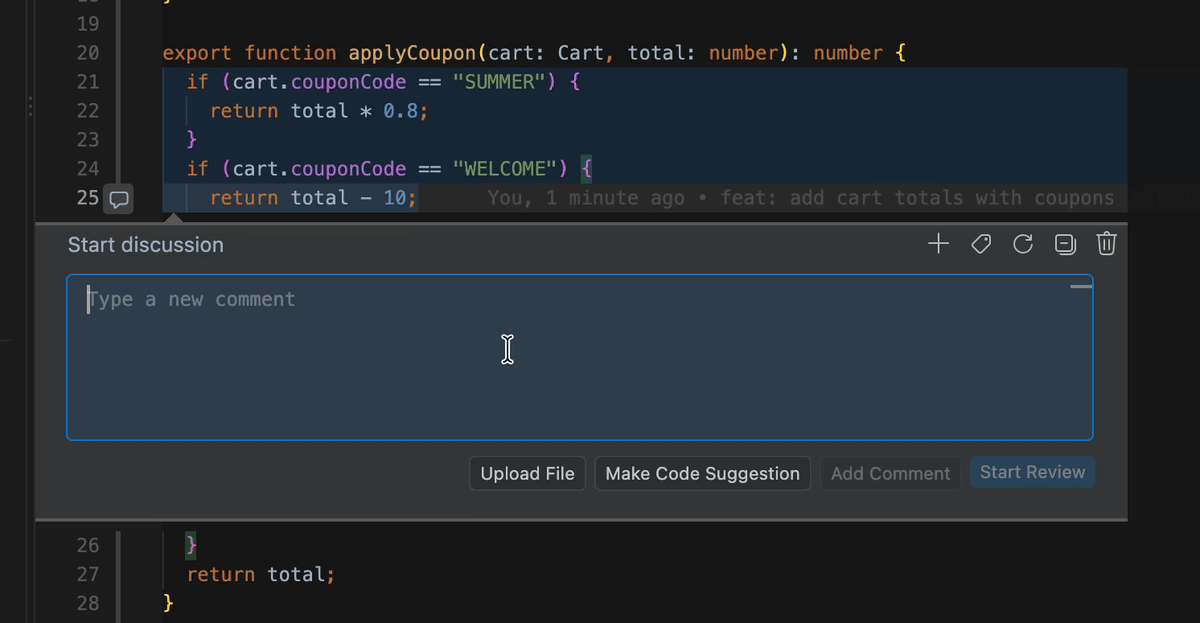This screenshot has height=623, width=1200.
Task: Collapse all comments using the stacked minus icon
Action: tap(1065, 244)
